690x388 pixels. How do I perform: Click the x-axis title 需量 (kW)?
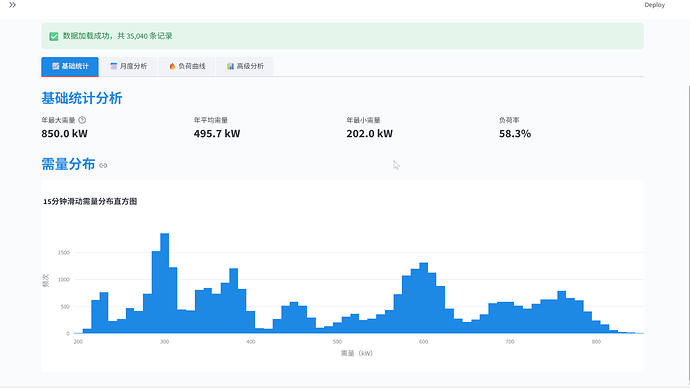pyautogui.click(x=356, y=353)
